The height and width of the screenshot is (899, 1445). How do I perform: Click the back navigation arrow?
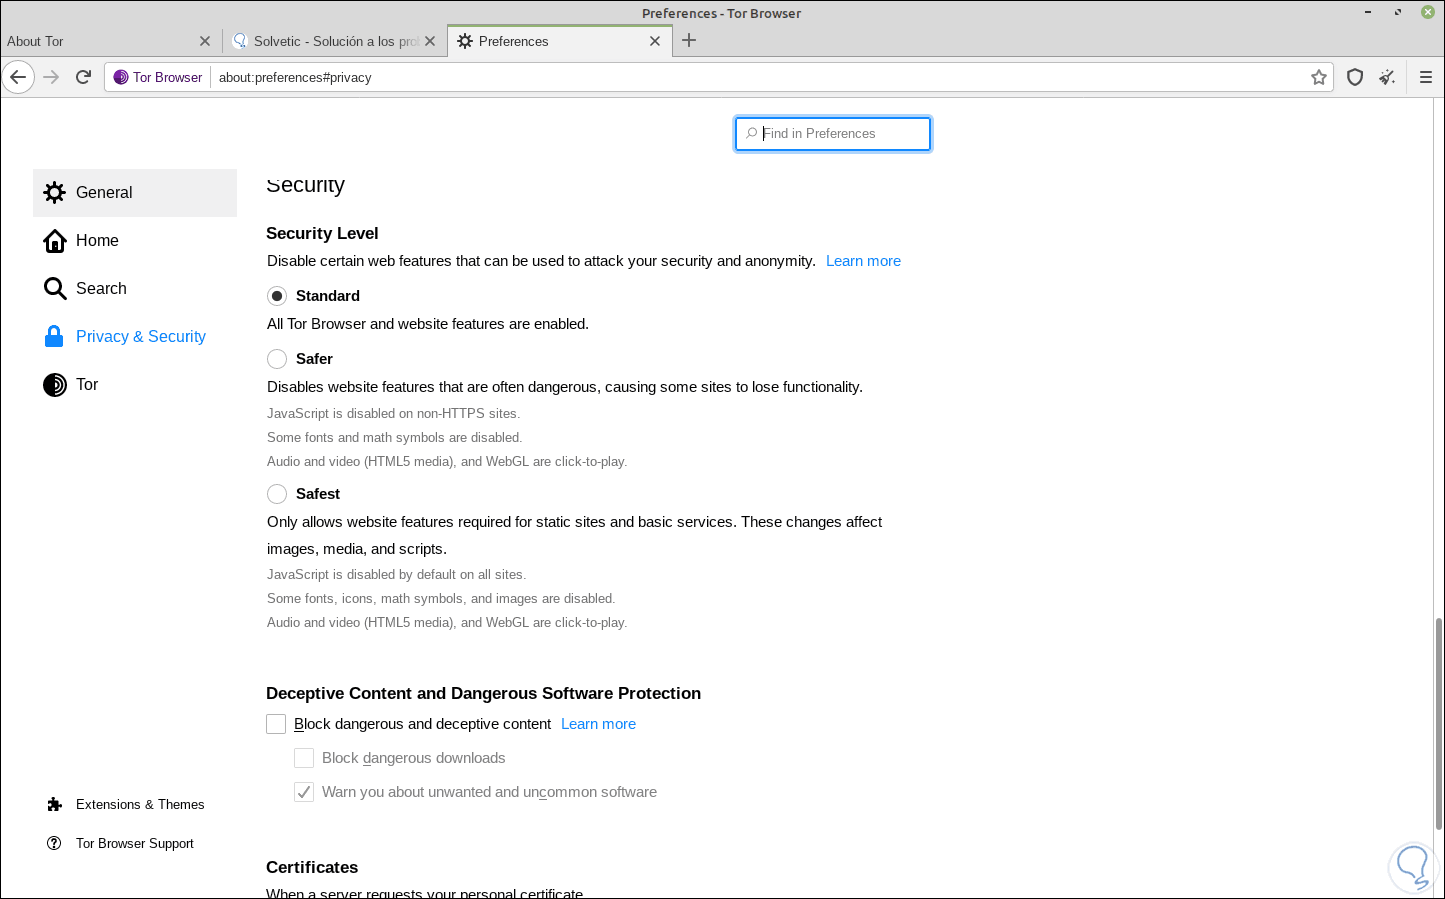[18, 77]
